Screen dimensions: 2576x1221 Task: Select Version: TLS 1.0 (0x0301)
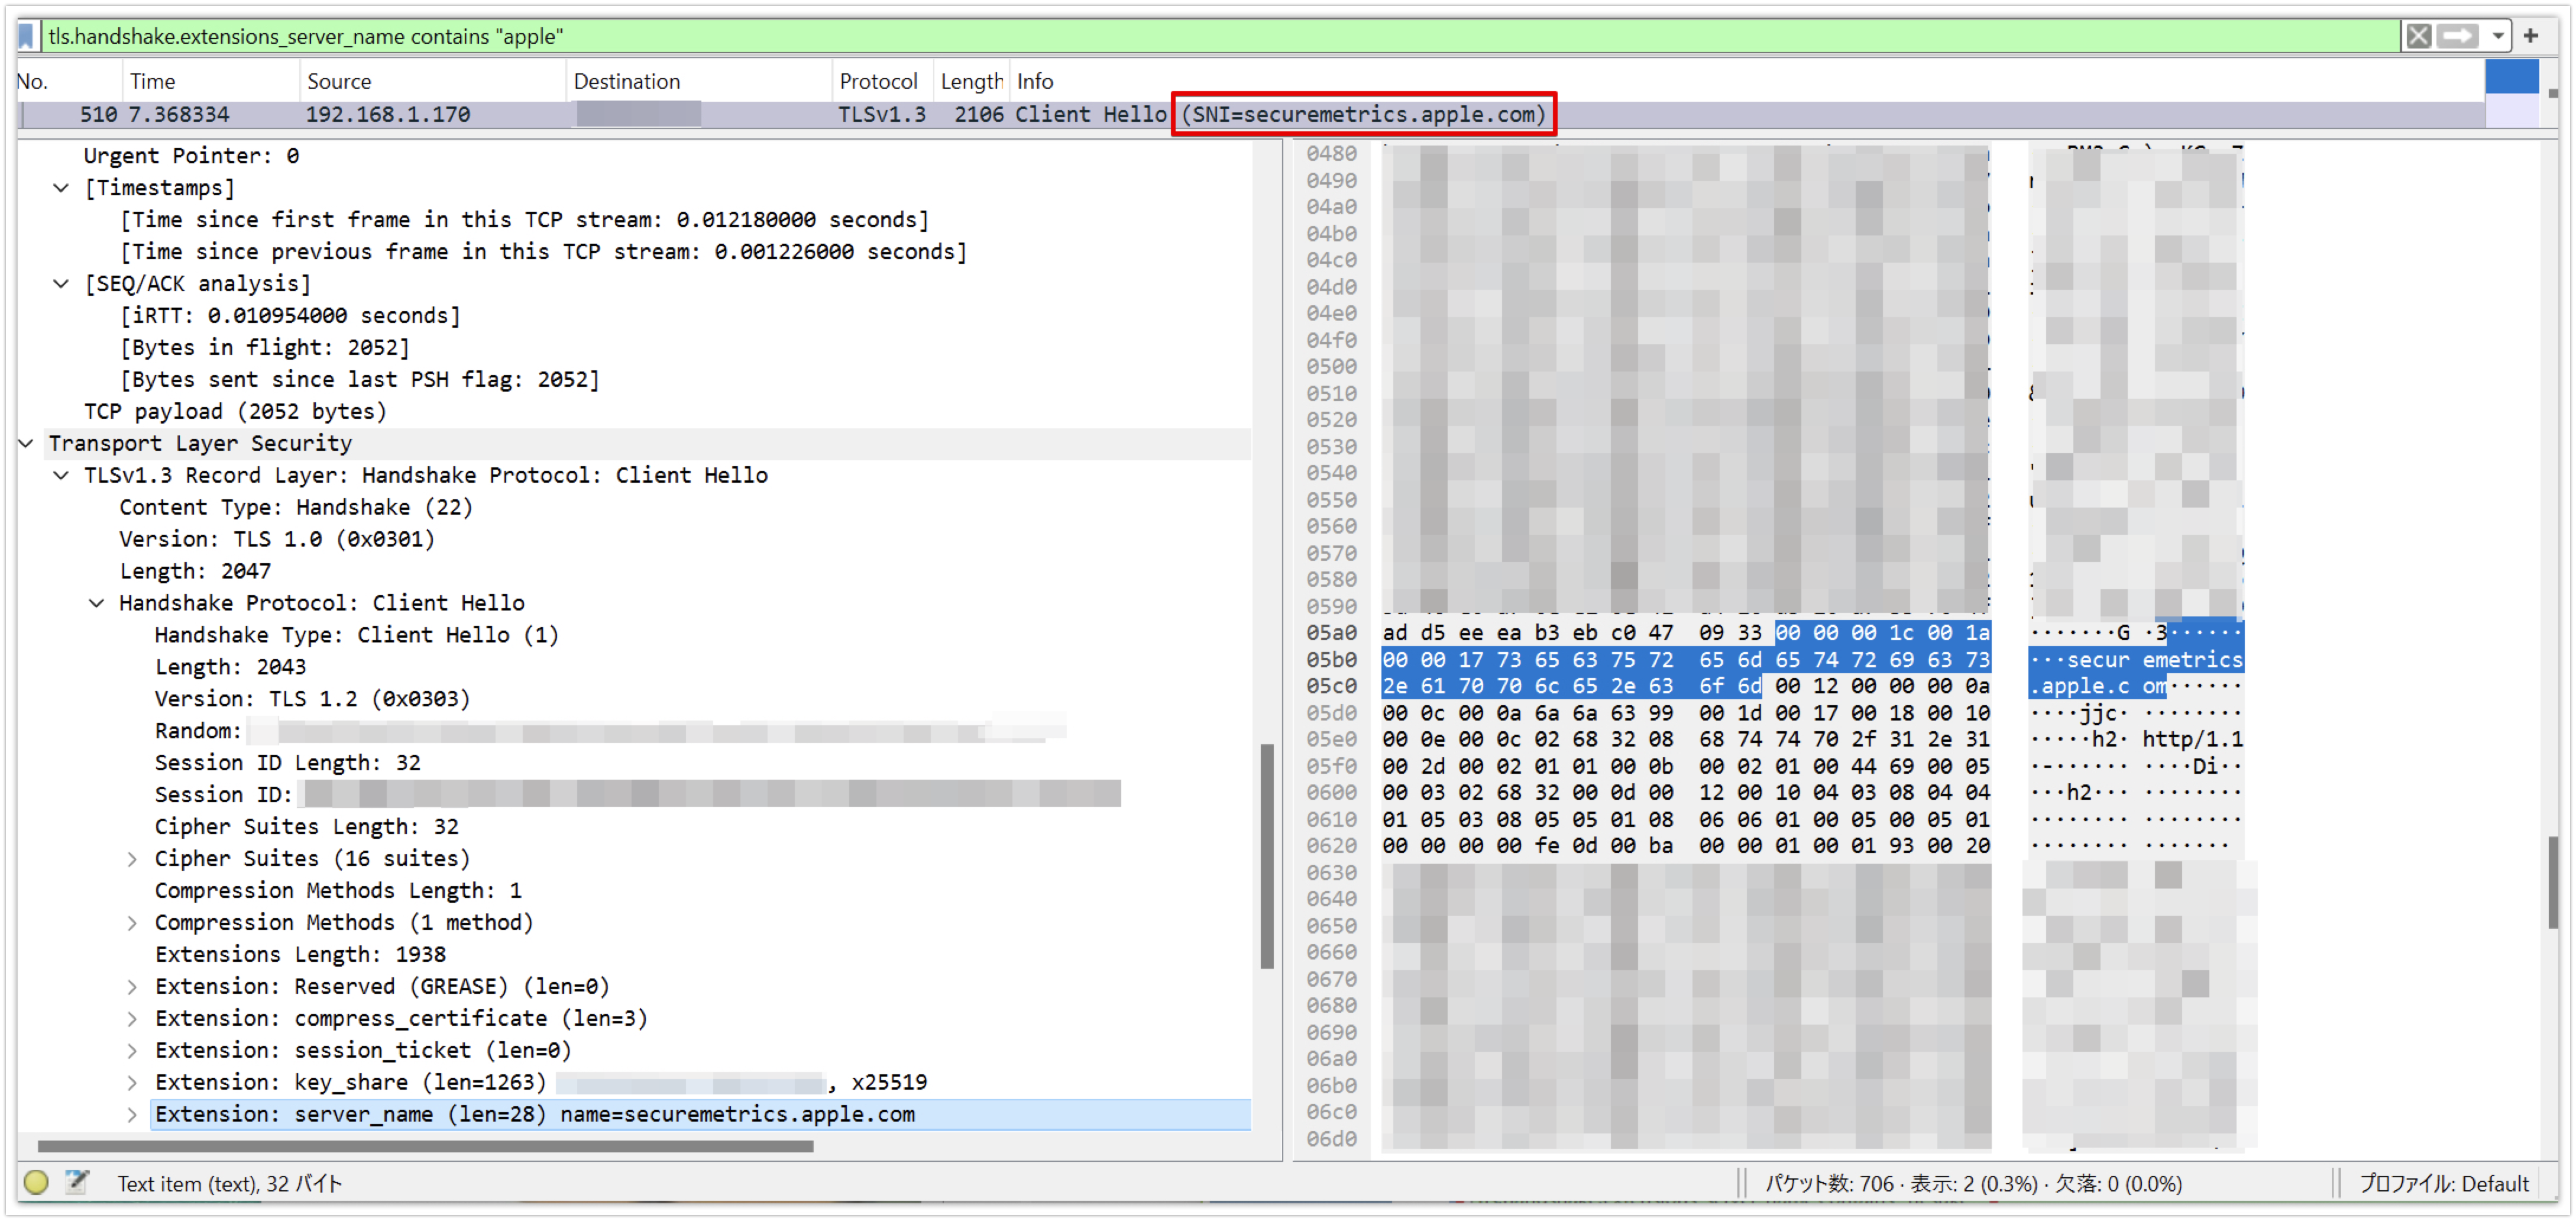coord(277,539)
